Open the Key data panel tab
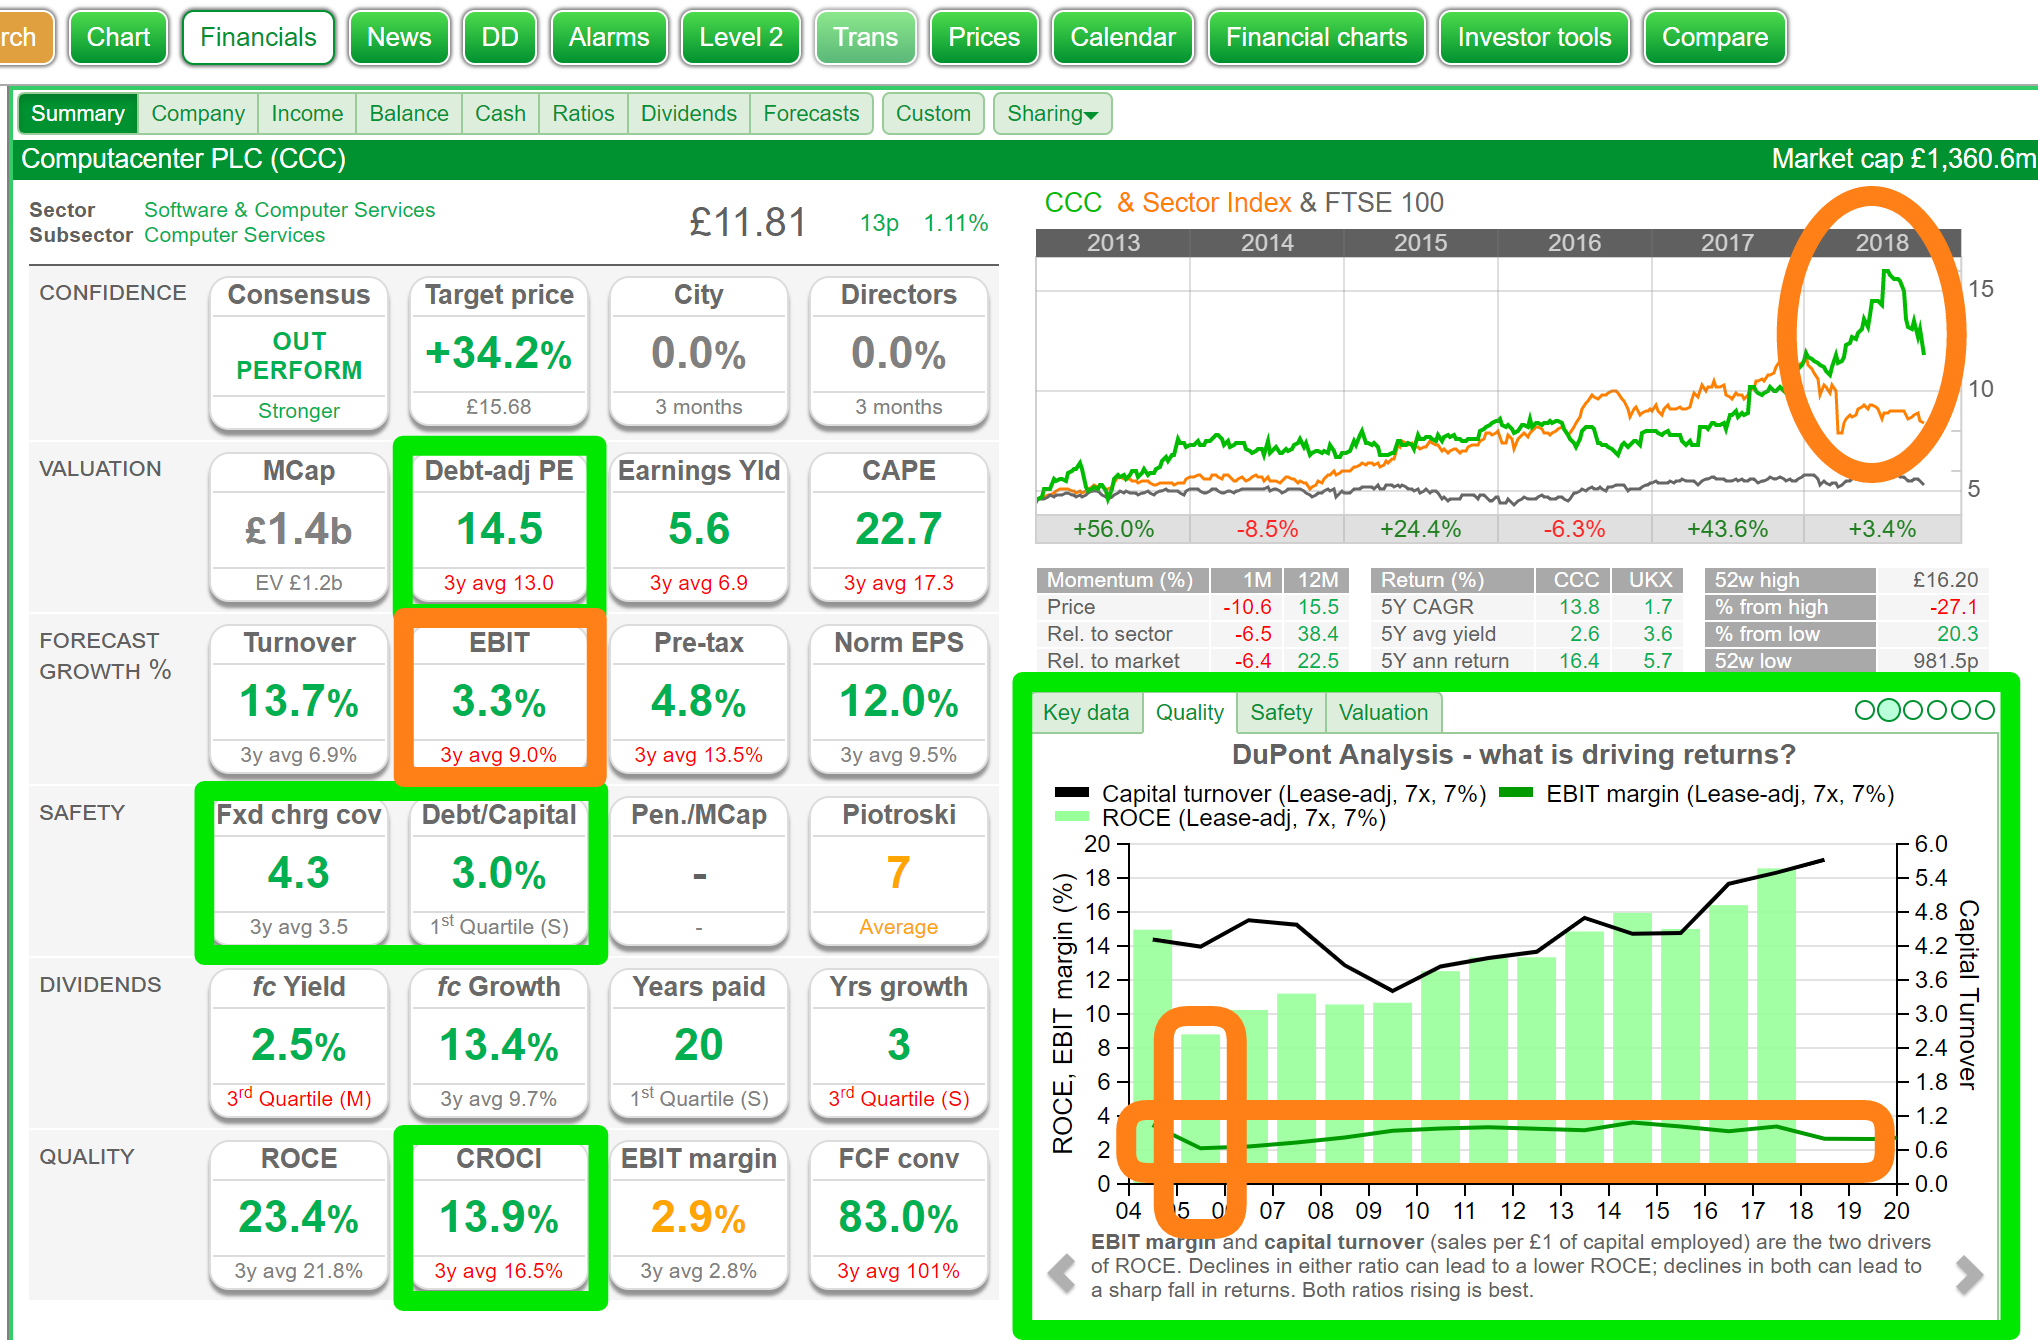2038x1340 pixels. tap(1086, 712)
